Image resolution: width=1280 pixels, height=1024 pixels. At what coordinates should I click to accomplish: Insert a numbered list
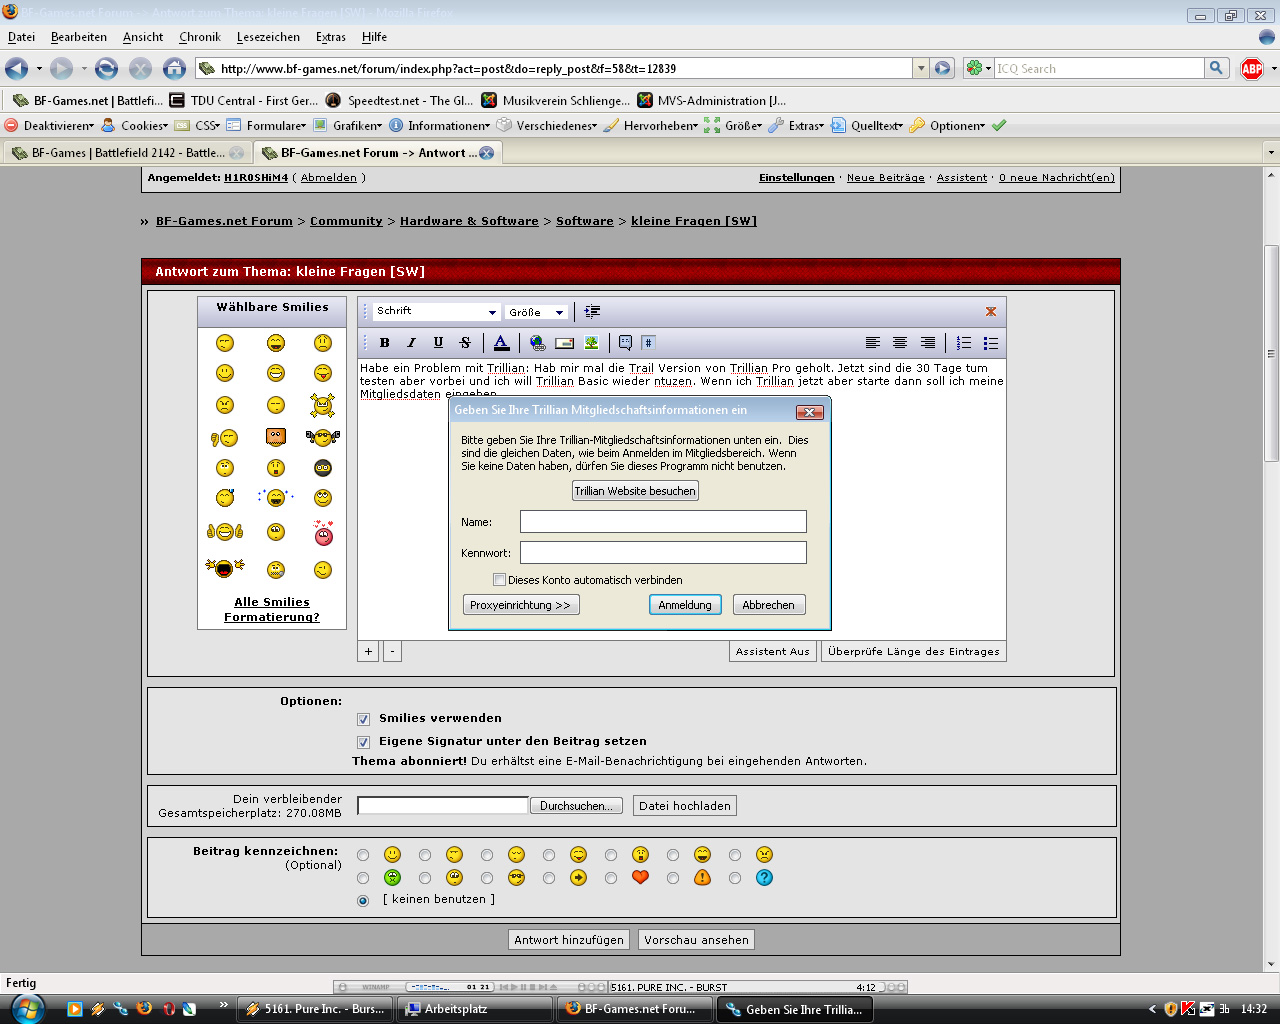pos(964,343)
